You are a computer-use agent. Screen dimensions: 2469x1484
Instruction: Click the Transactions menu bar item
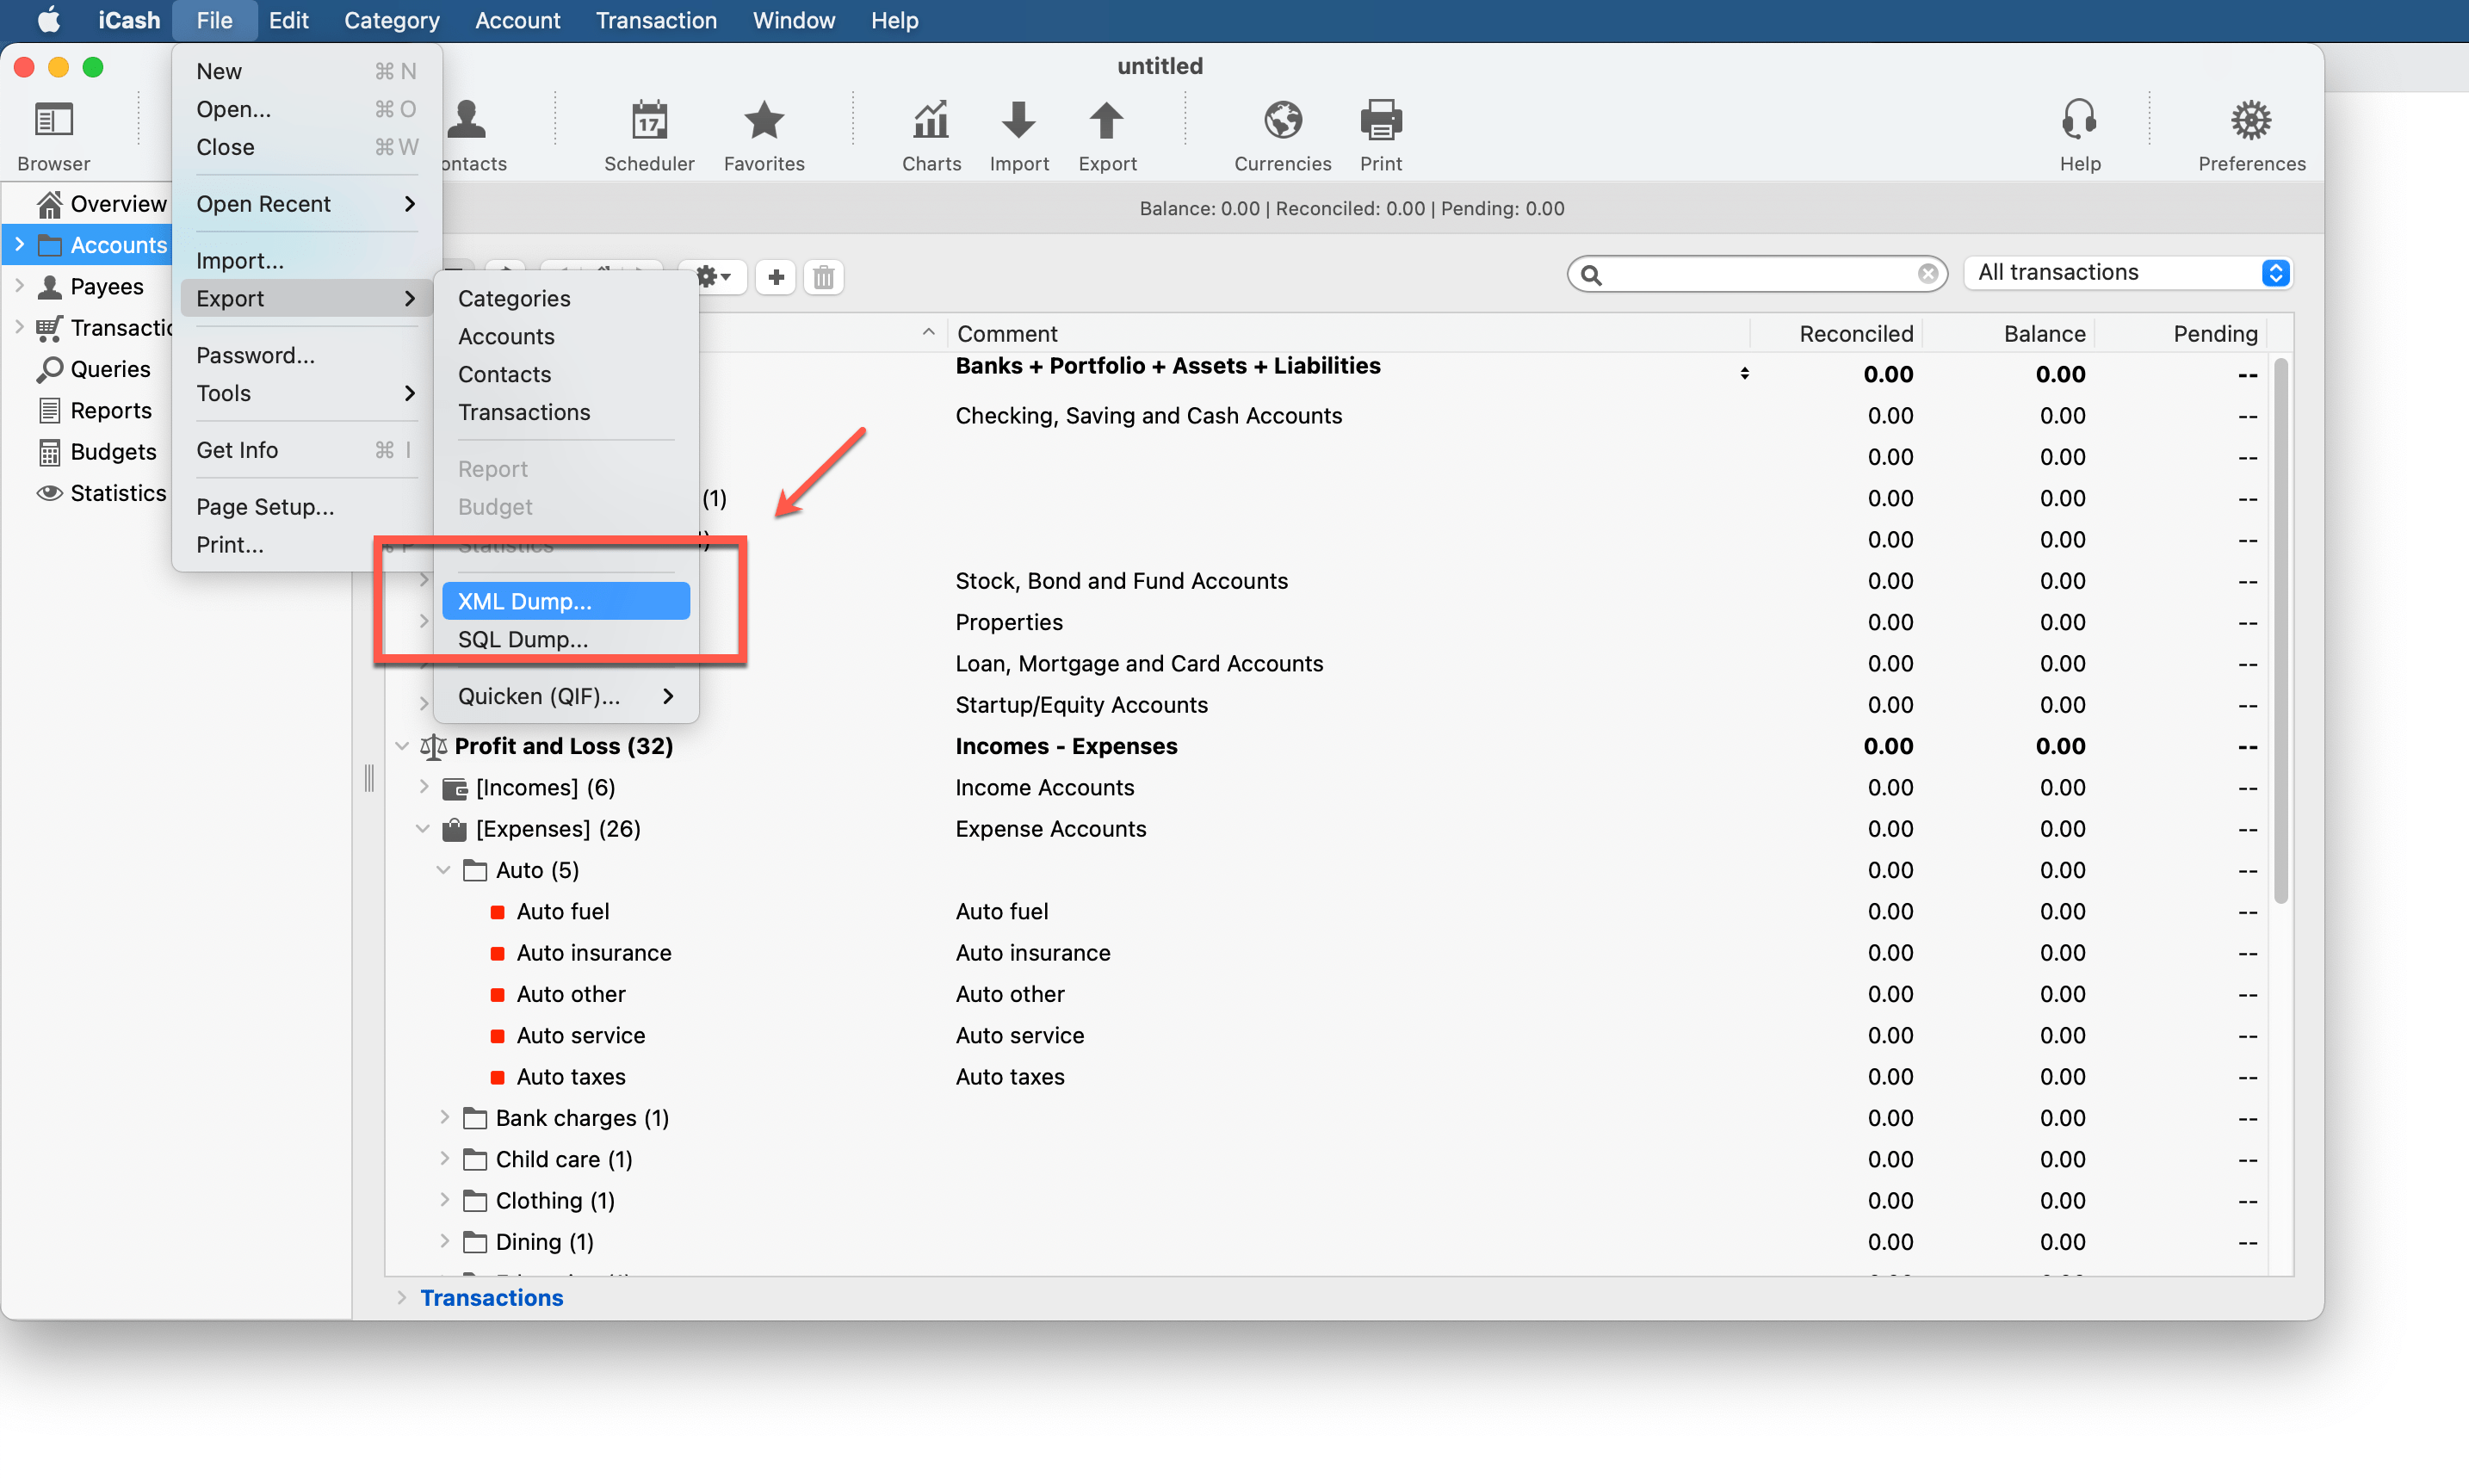(x=653, y=20)
